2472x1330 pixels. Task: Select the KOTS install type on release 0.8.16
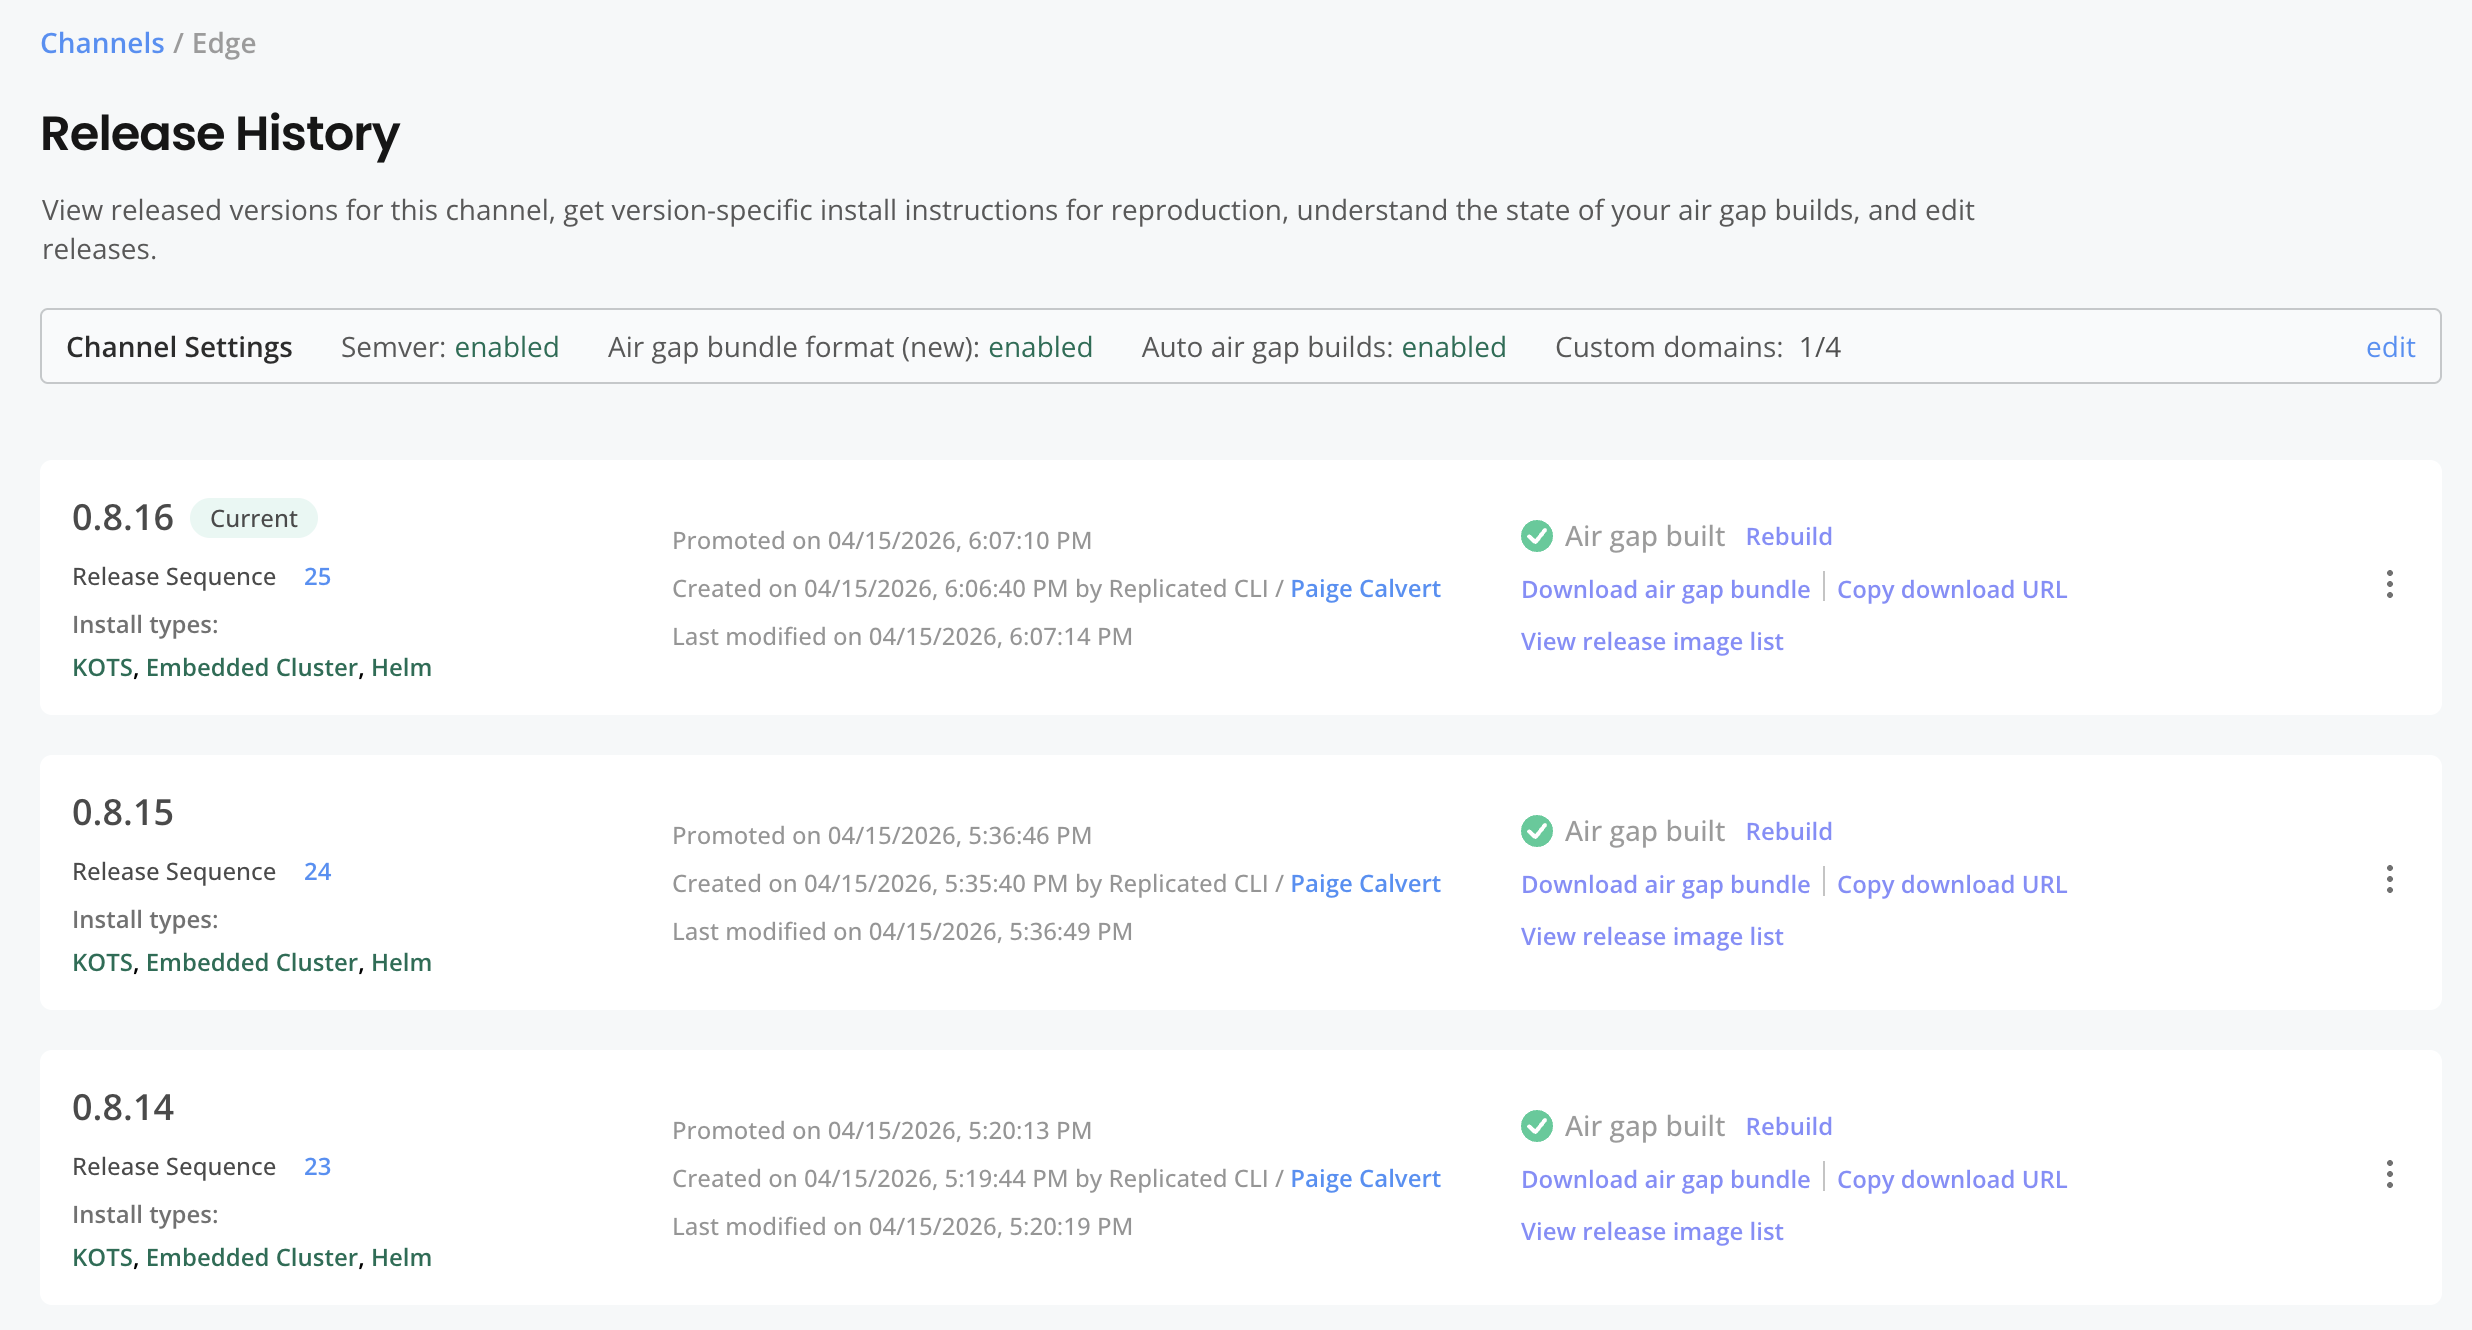click(102, 667)
